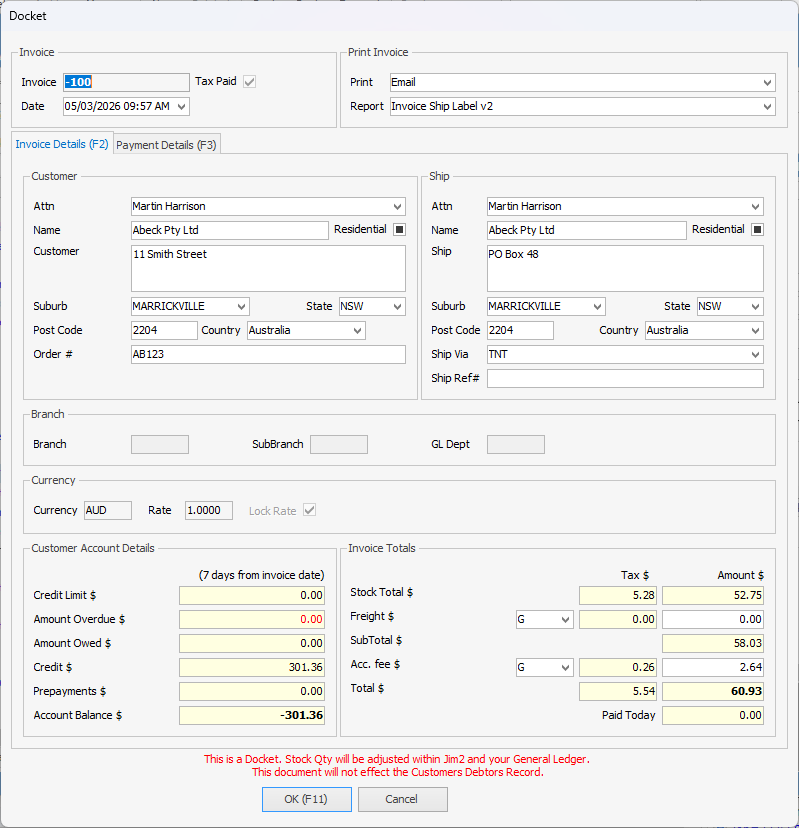The width and height of the screenshot is (799, 828).
Task: Expand Ship Attn dropdown
Action: (756, 206)
